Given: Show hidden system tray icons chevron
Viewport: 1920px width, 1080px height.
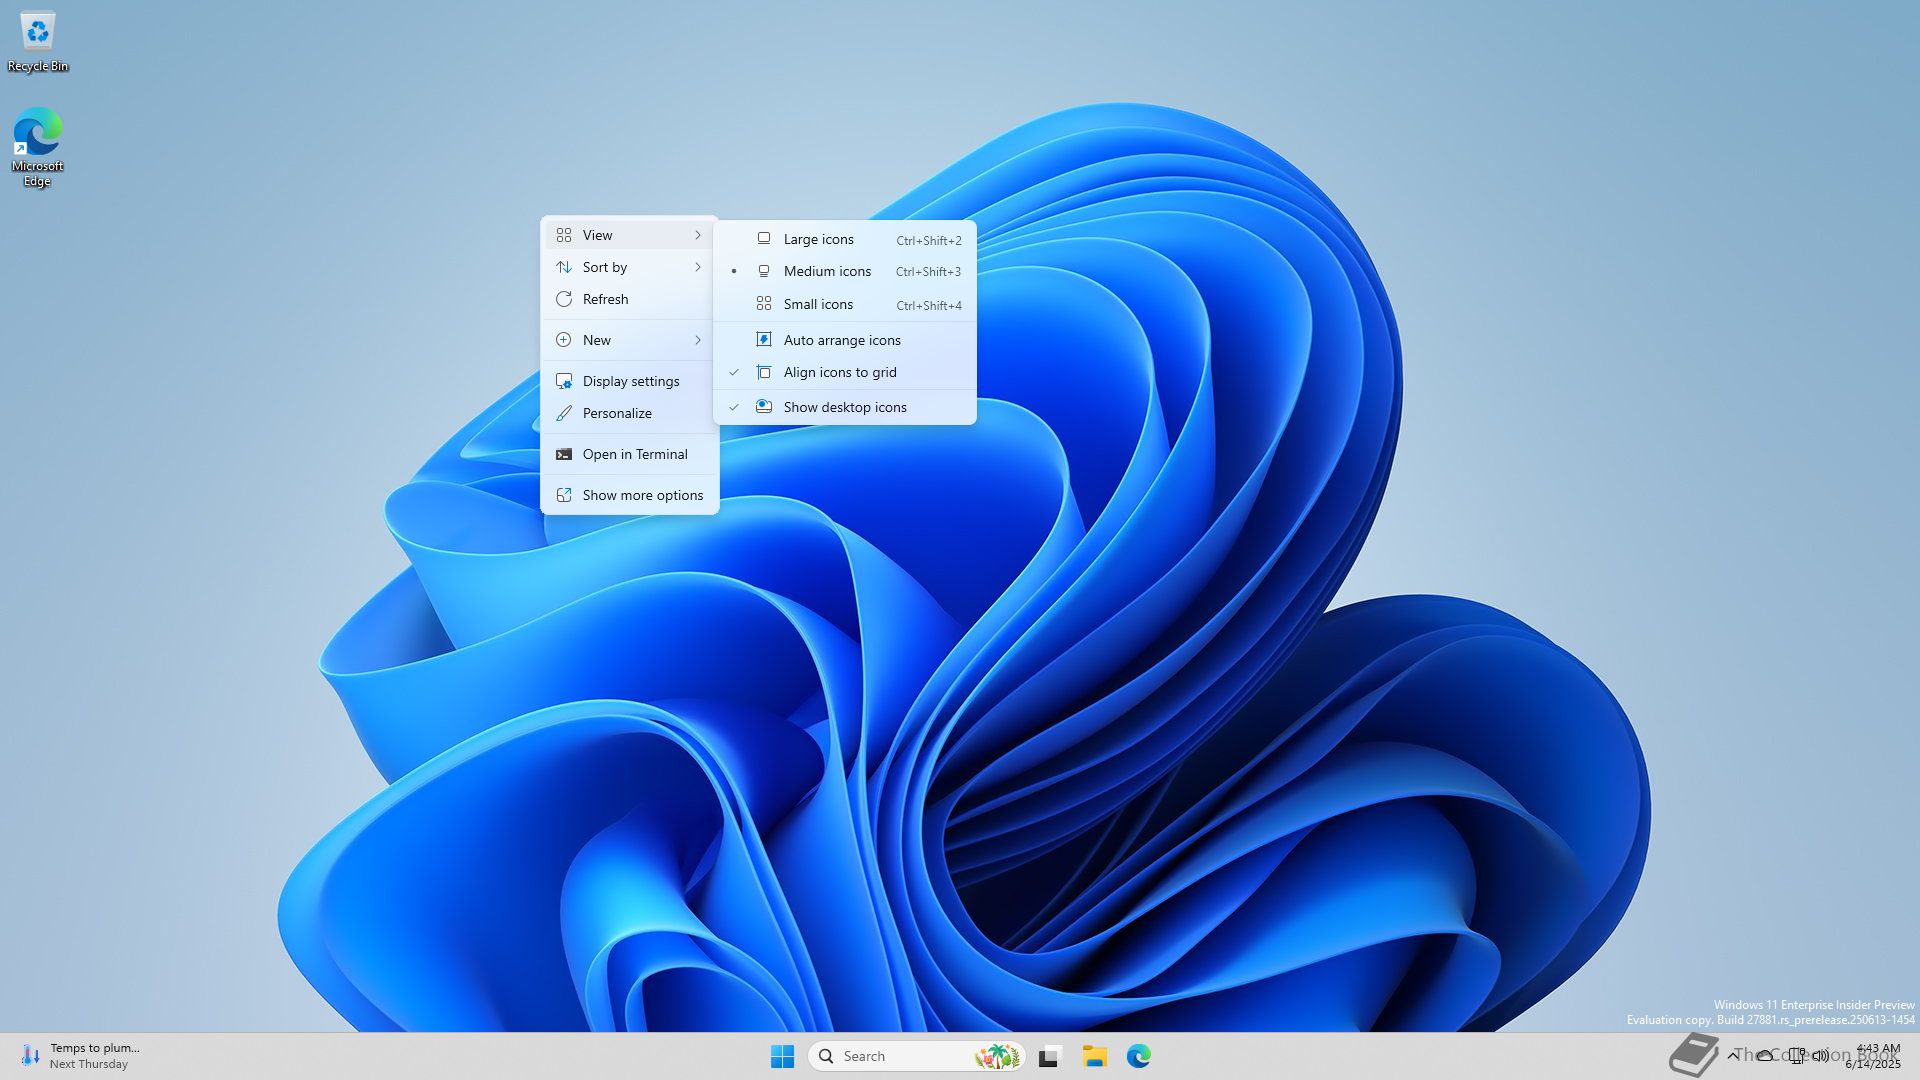Looking at the screenshot, I should point(1732,1055).
